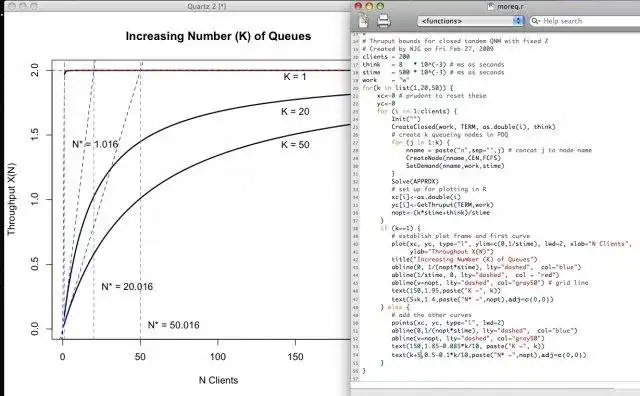The height and width of the screenshot is (396, 640).
Task: Click the 'K = 20' curve label in the plot
Action: coord(295,112)
